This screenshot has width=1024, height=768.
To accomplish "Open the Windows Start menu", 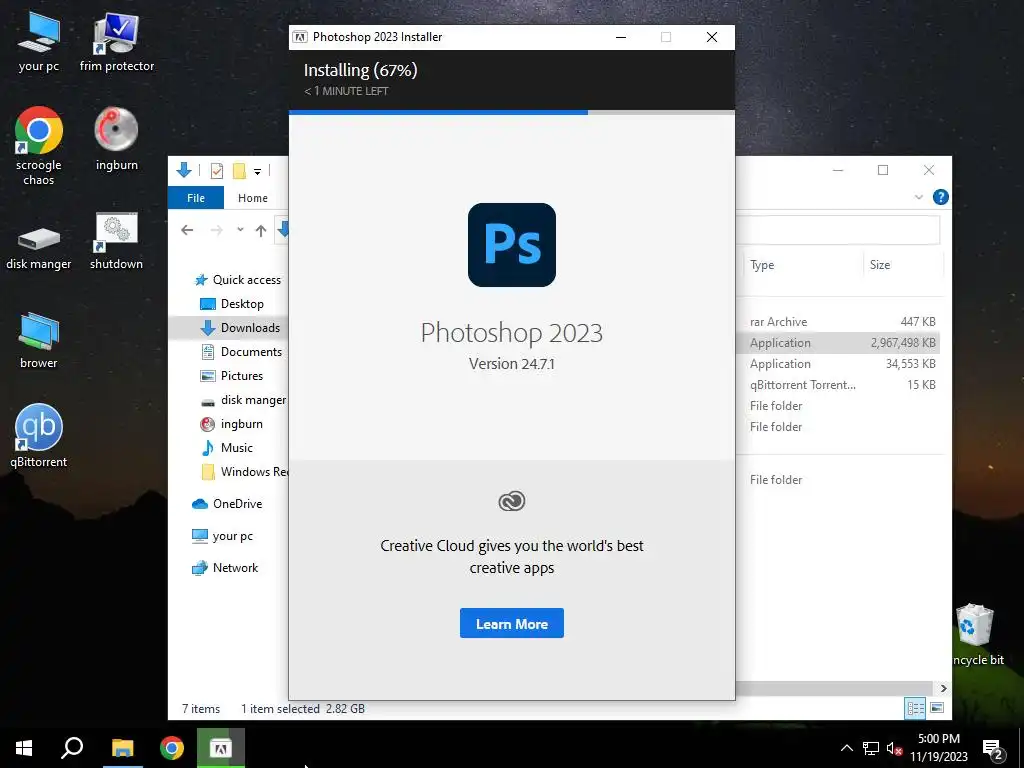I will click(24, 748).
